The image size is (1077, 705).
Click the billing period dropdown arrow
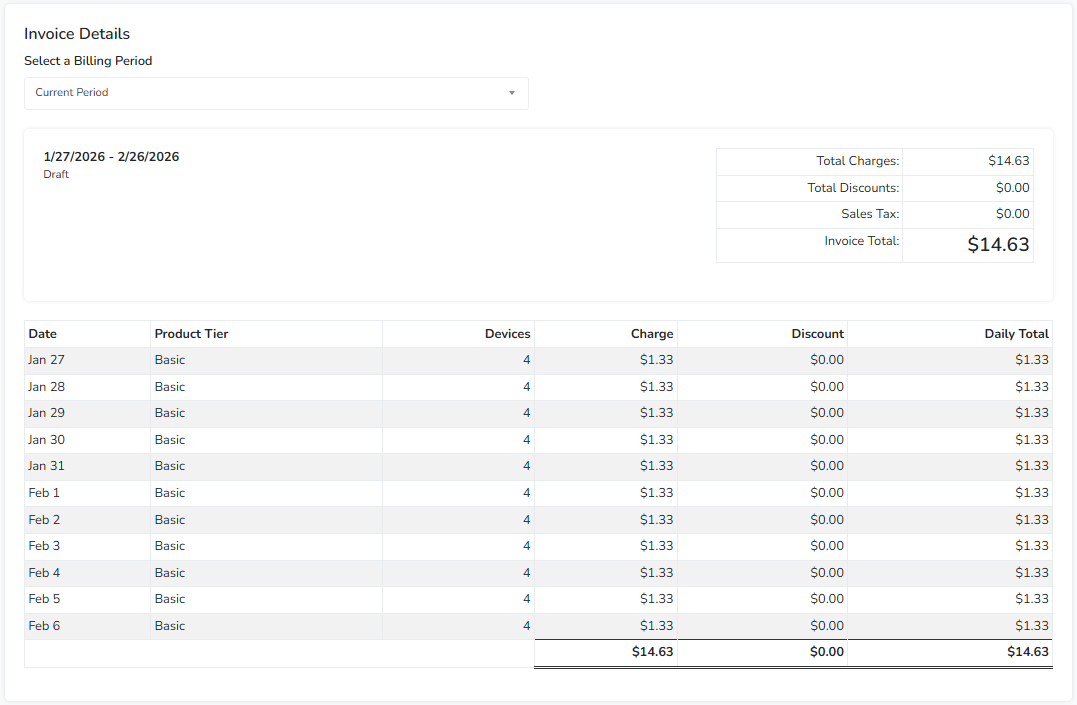[511, 93]
